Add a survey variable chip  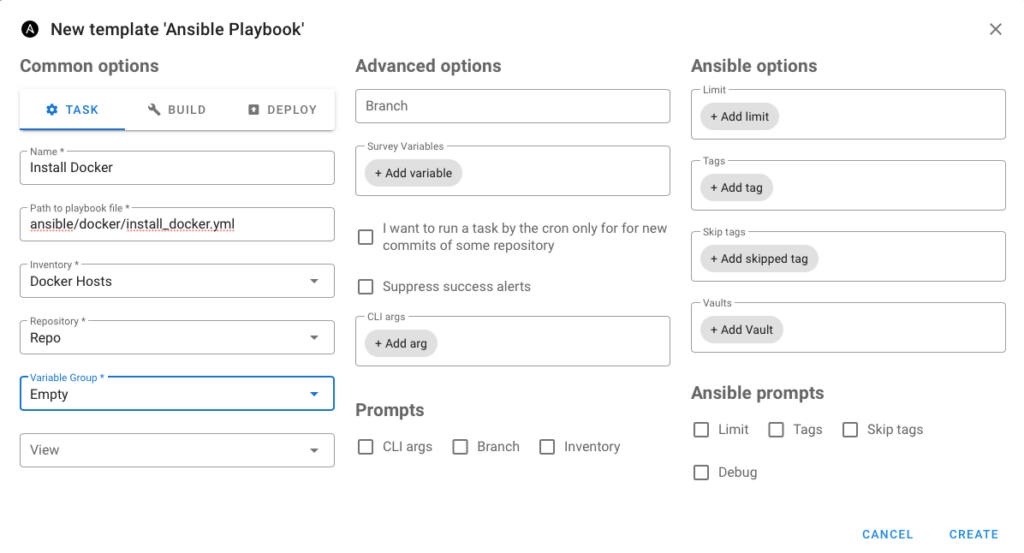click(413, 173)
